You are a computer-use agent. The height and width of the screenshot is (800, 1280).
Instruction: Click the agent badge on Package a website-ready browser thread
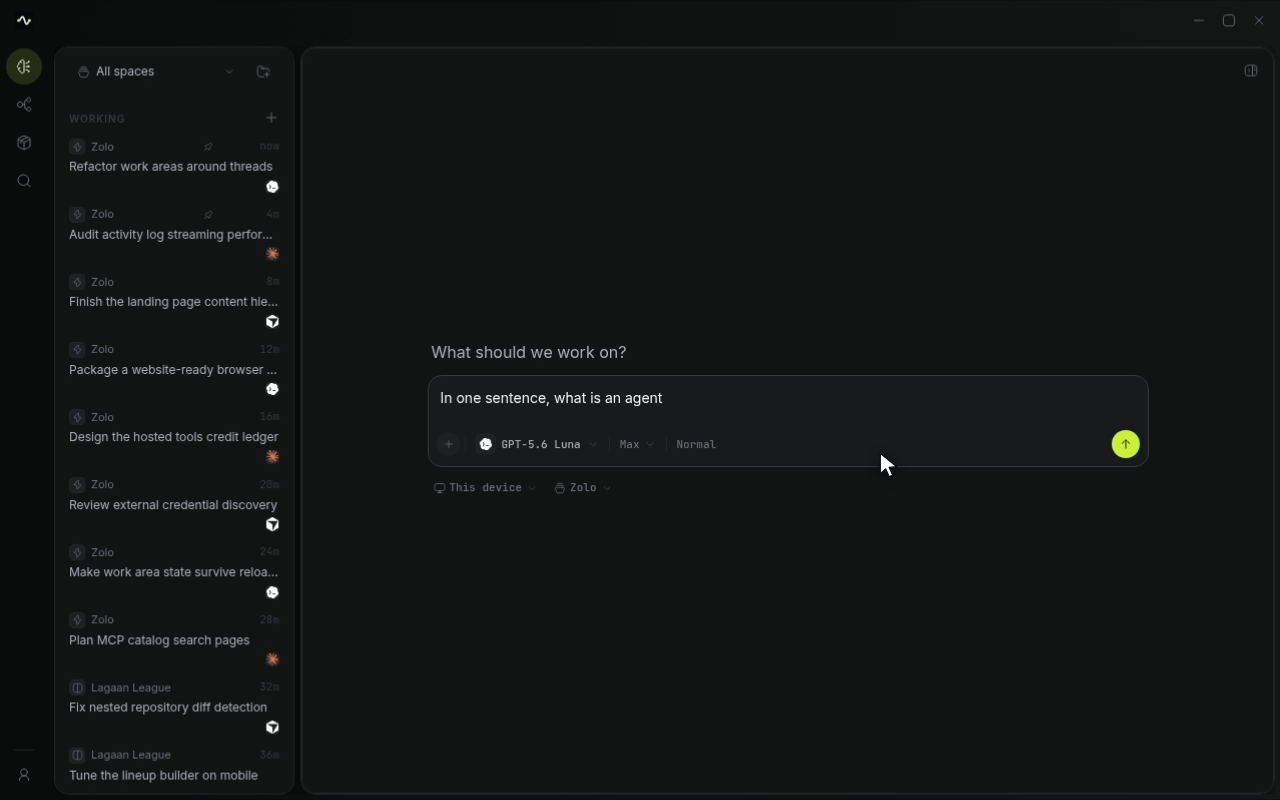tap(272, 389)
